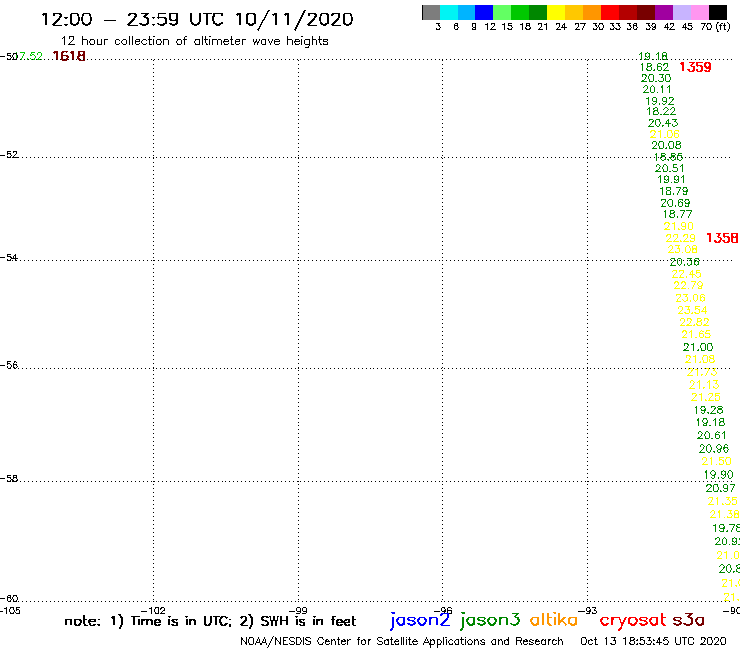Click the lavender swatch in the color scale
The width and height of the screenshot is (740, 650).
(681, 12)
